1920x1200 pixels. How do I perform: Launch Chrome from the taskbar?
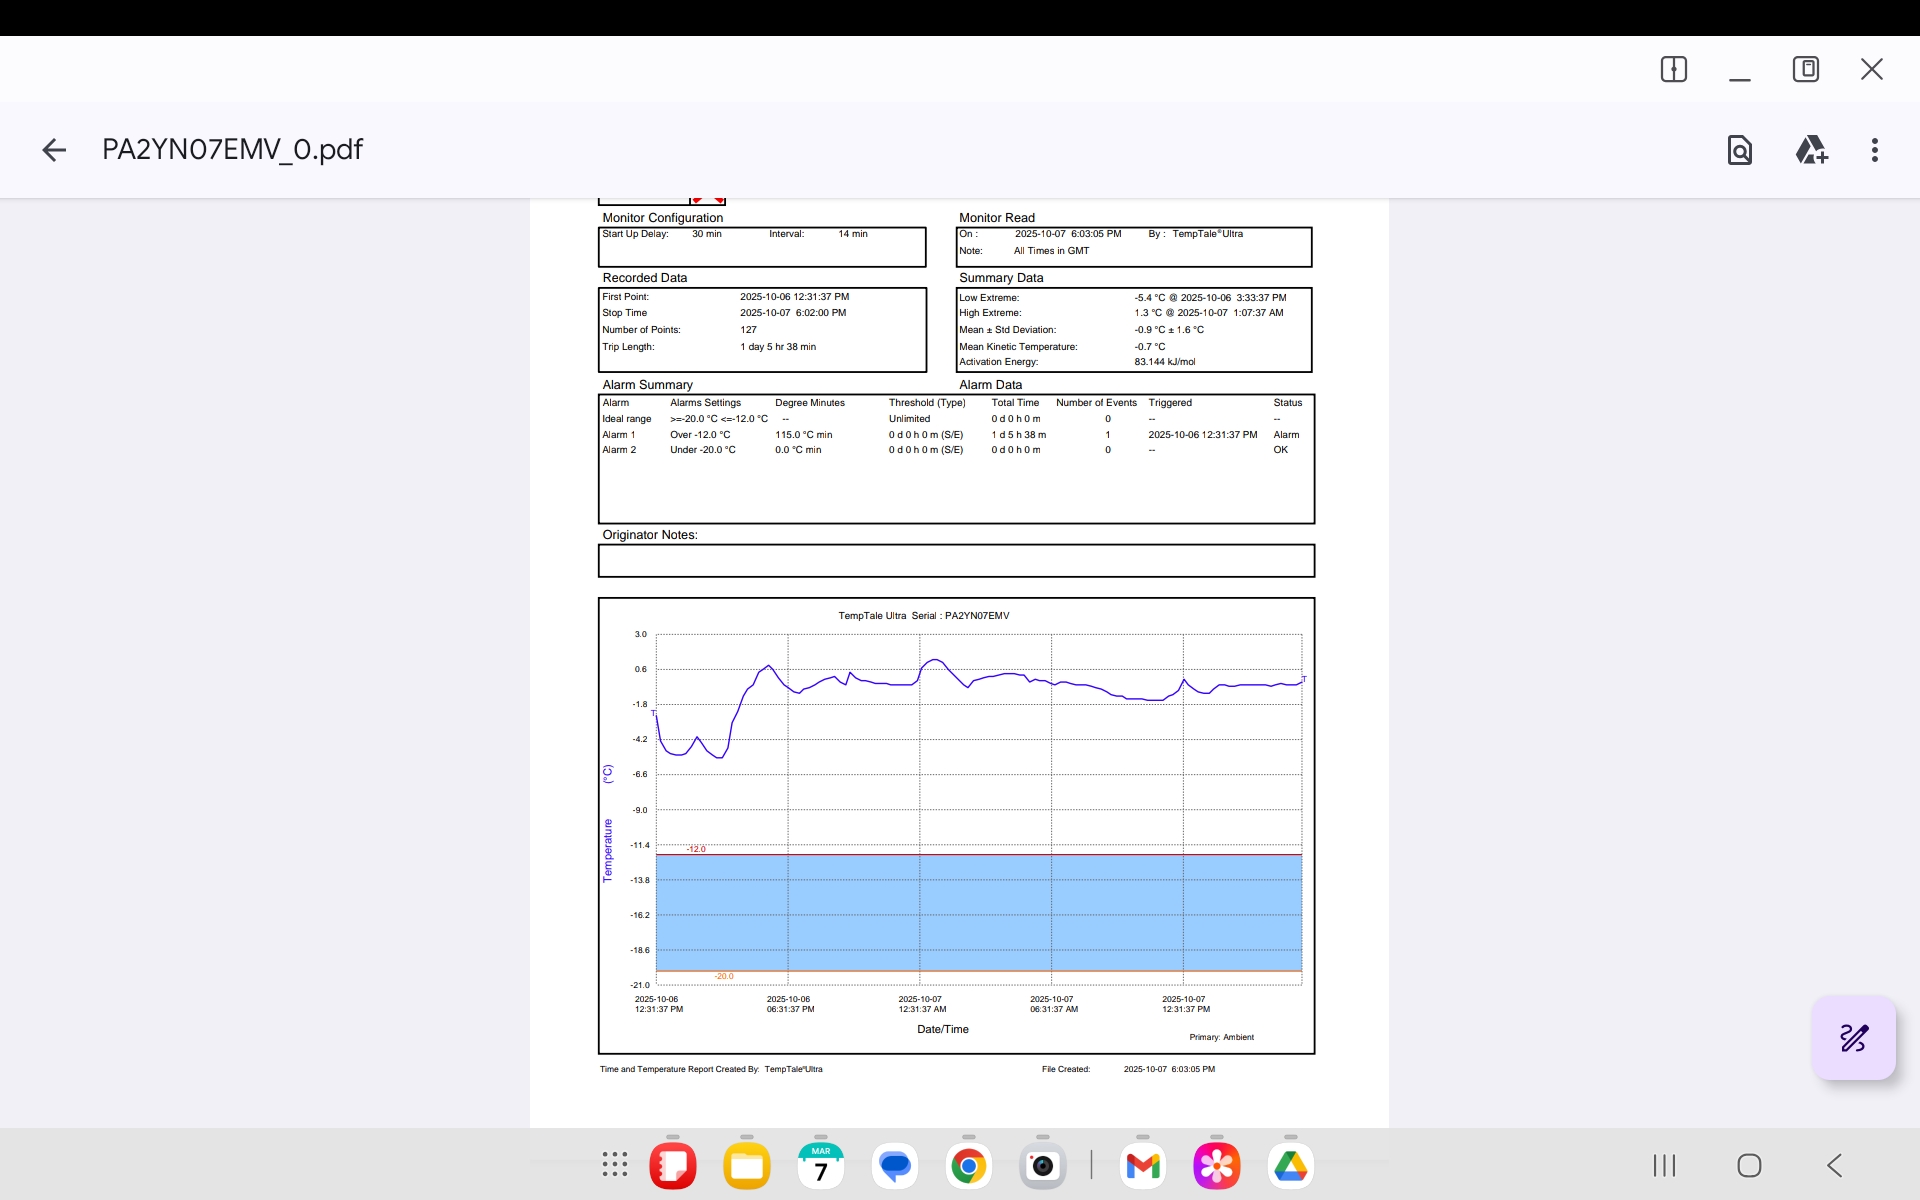pyautogui.click(x=968, y=1166)
